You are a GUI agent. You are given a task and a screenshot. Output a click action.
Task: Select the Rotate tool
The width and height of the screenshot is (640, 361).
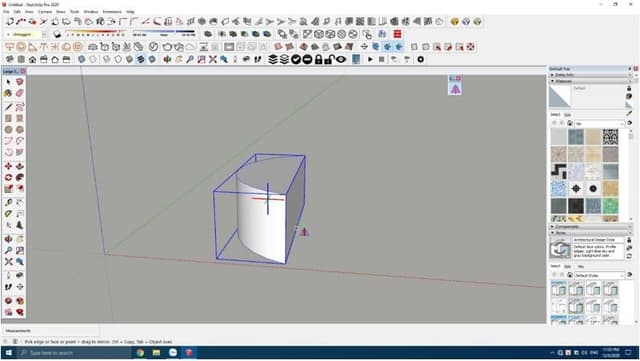click(x=9, y=178)
